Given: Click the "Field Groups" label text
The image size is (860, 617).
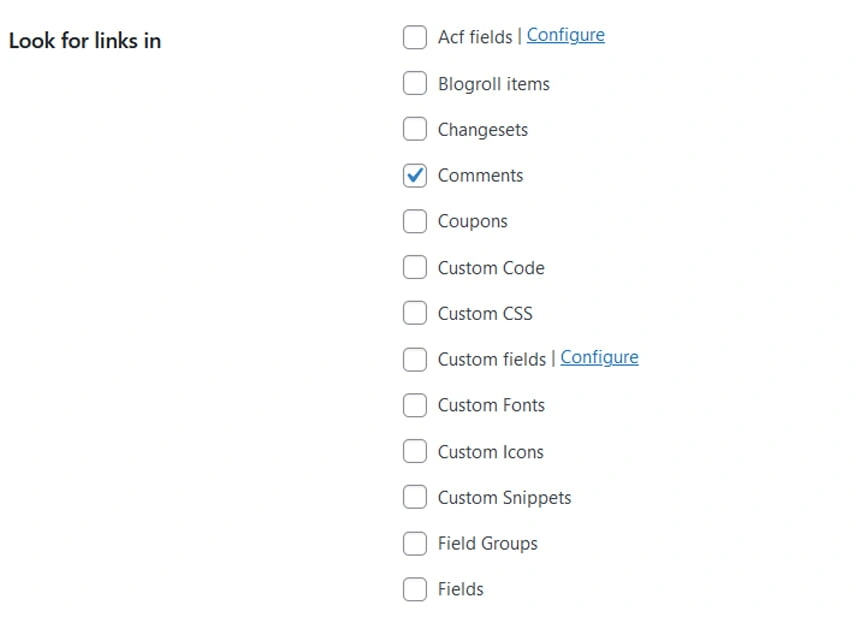Looking at the screenshot, I should point(487,544).
